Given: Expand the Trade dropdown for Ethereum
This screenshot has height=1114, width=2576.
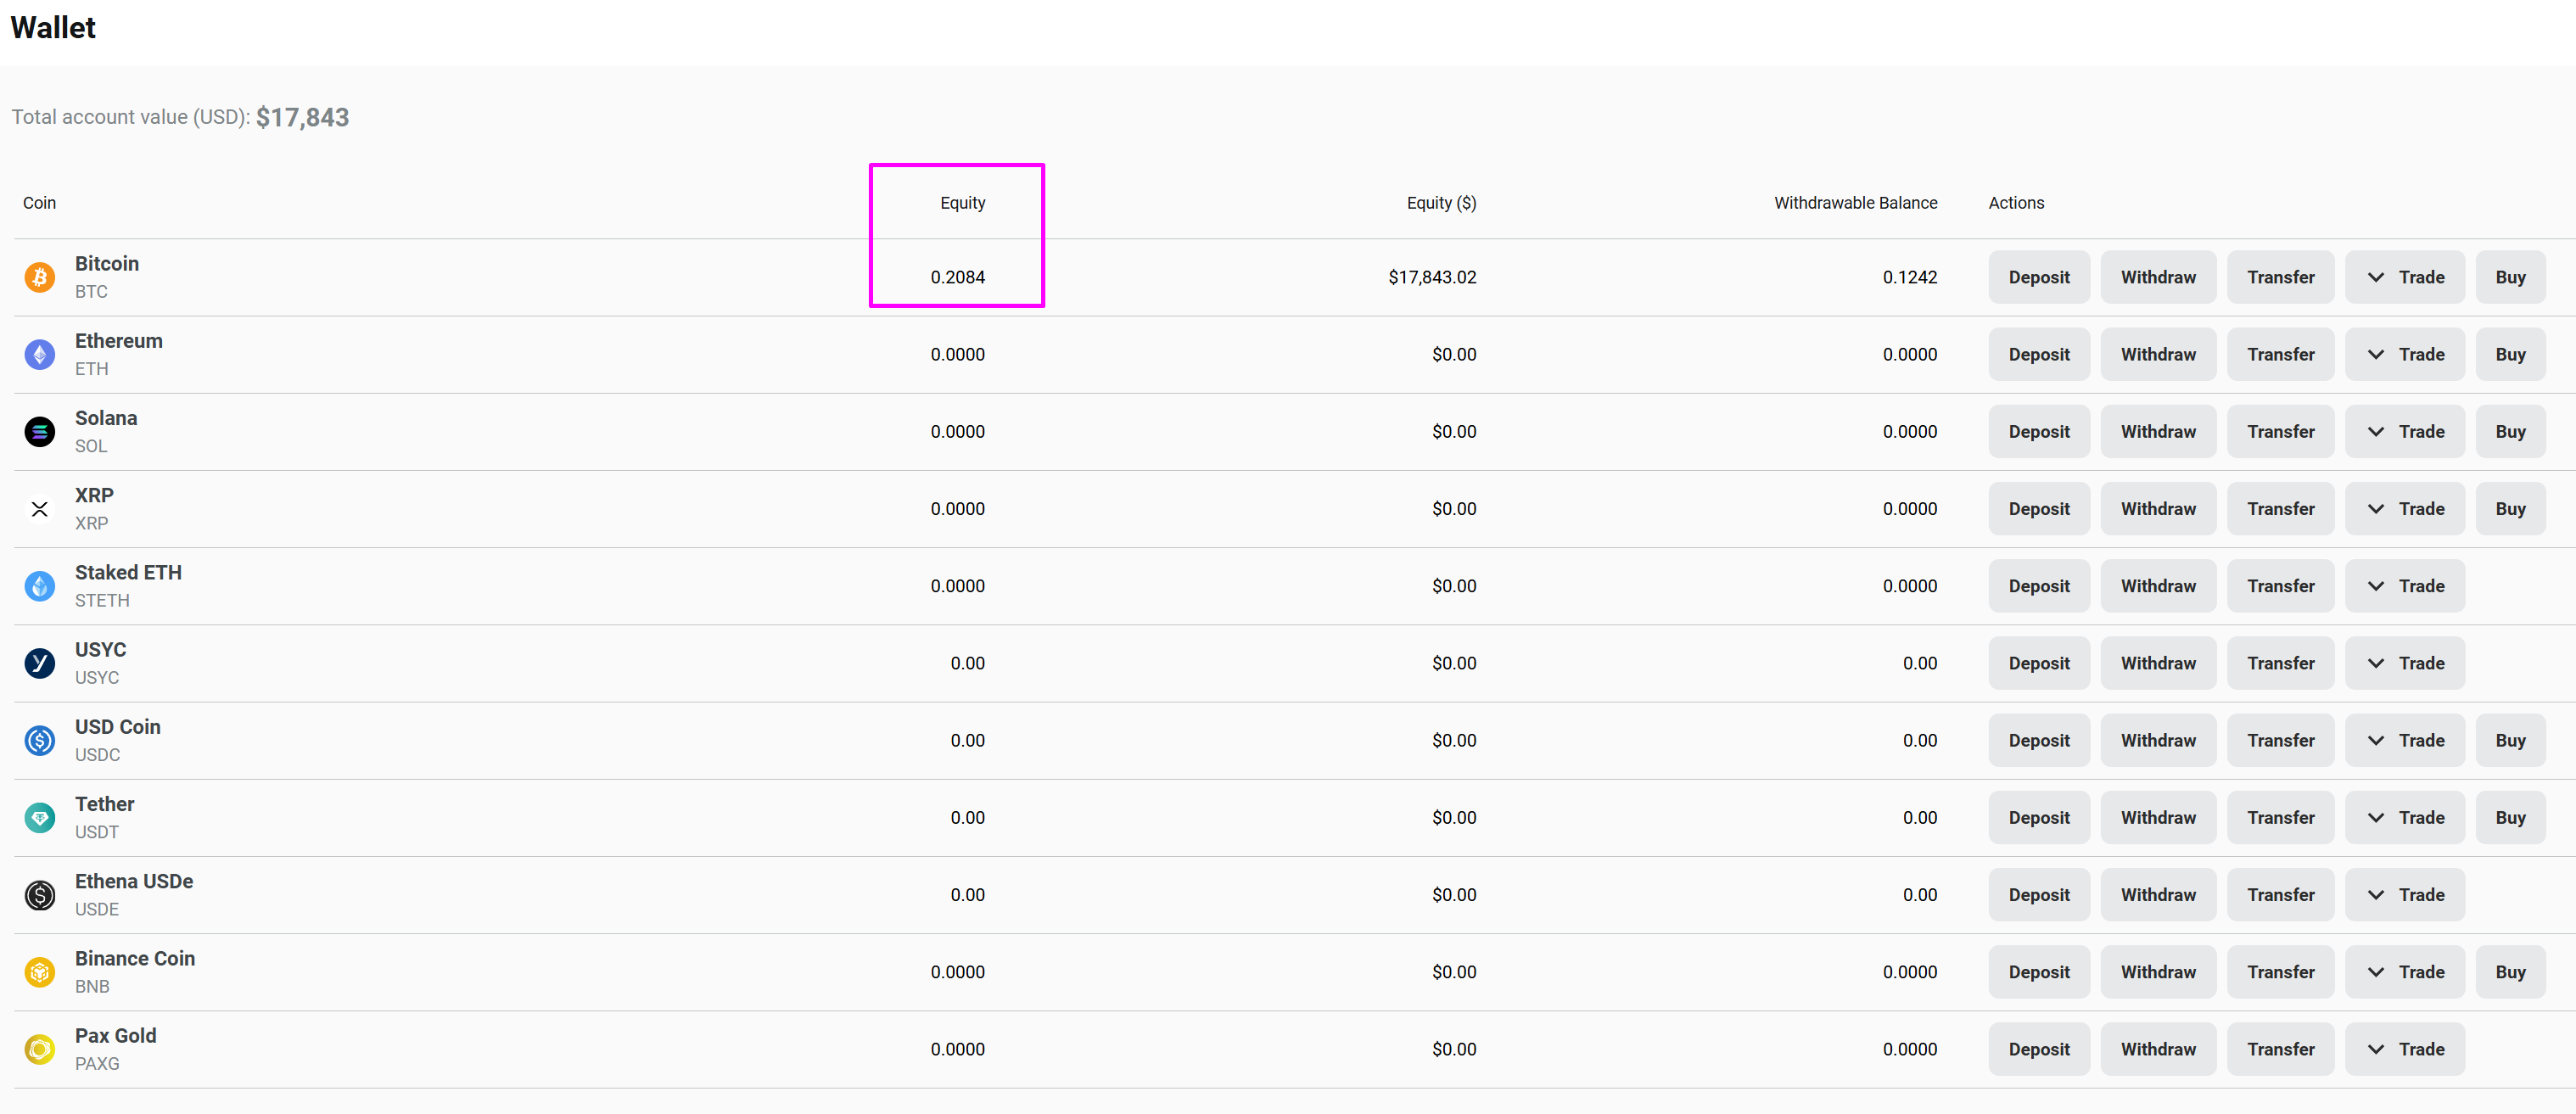Looking at the screenshot, I should tap(2405, 354).
